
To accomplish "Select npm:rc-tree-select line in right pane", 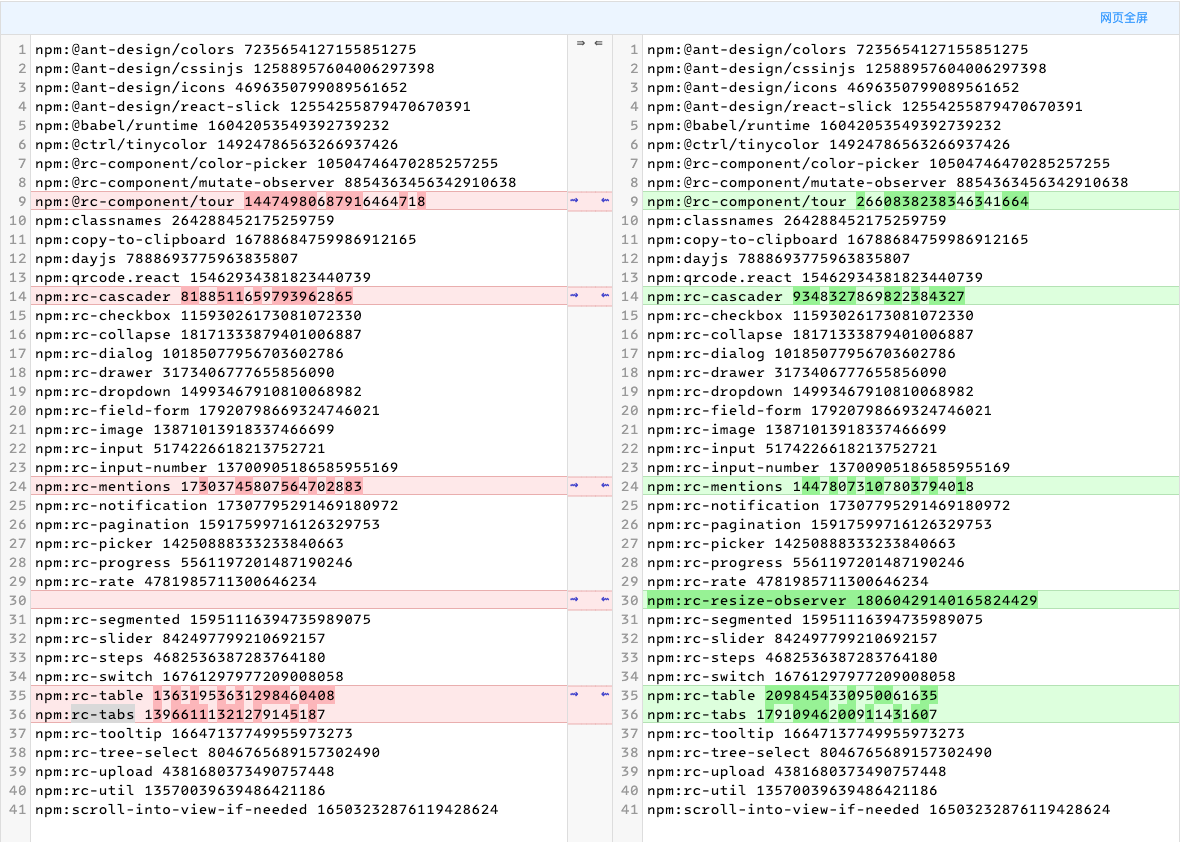I will [x=819, y=752].
